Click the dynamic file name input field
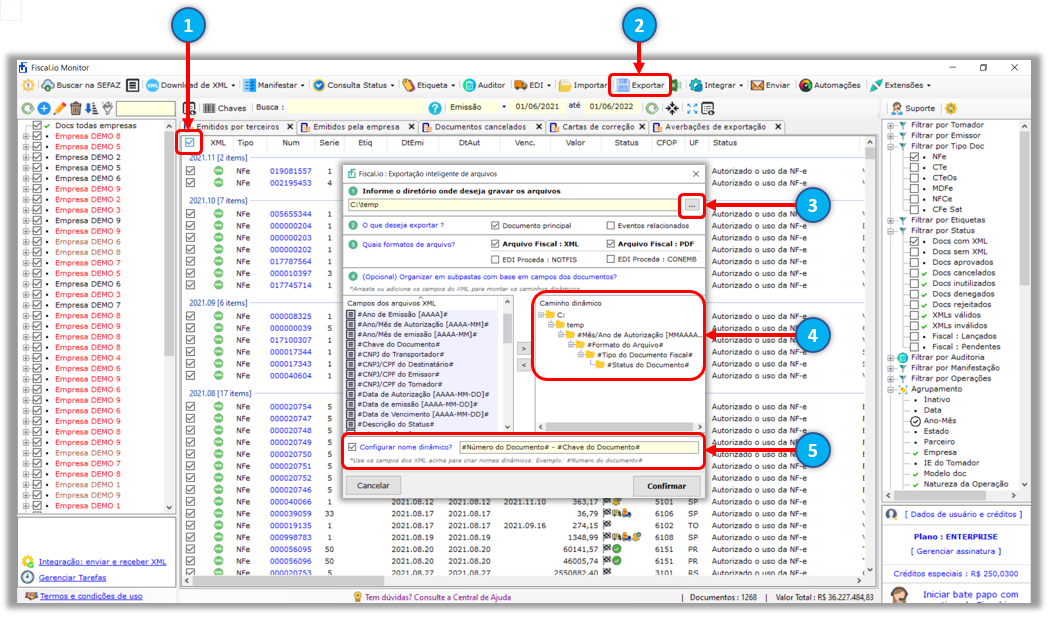The height and width of the screenshot is (618, 1056). tap(579, 447)
